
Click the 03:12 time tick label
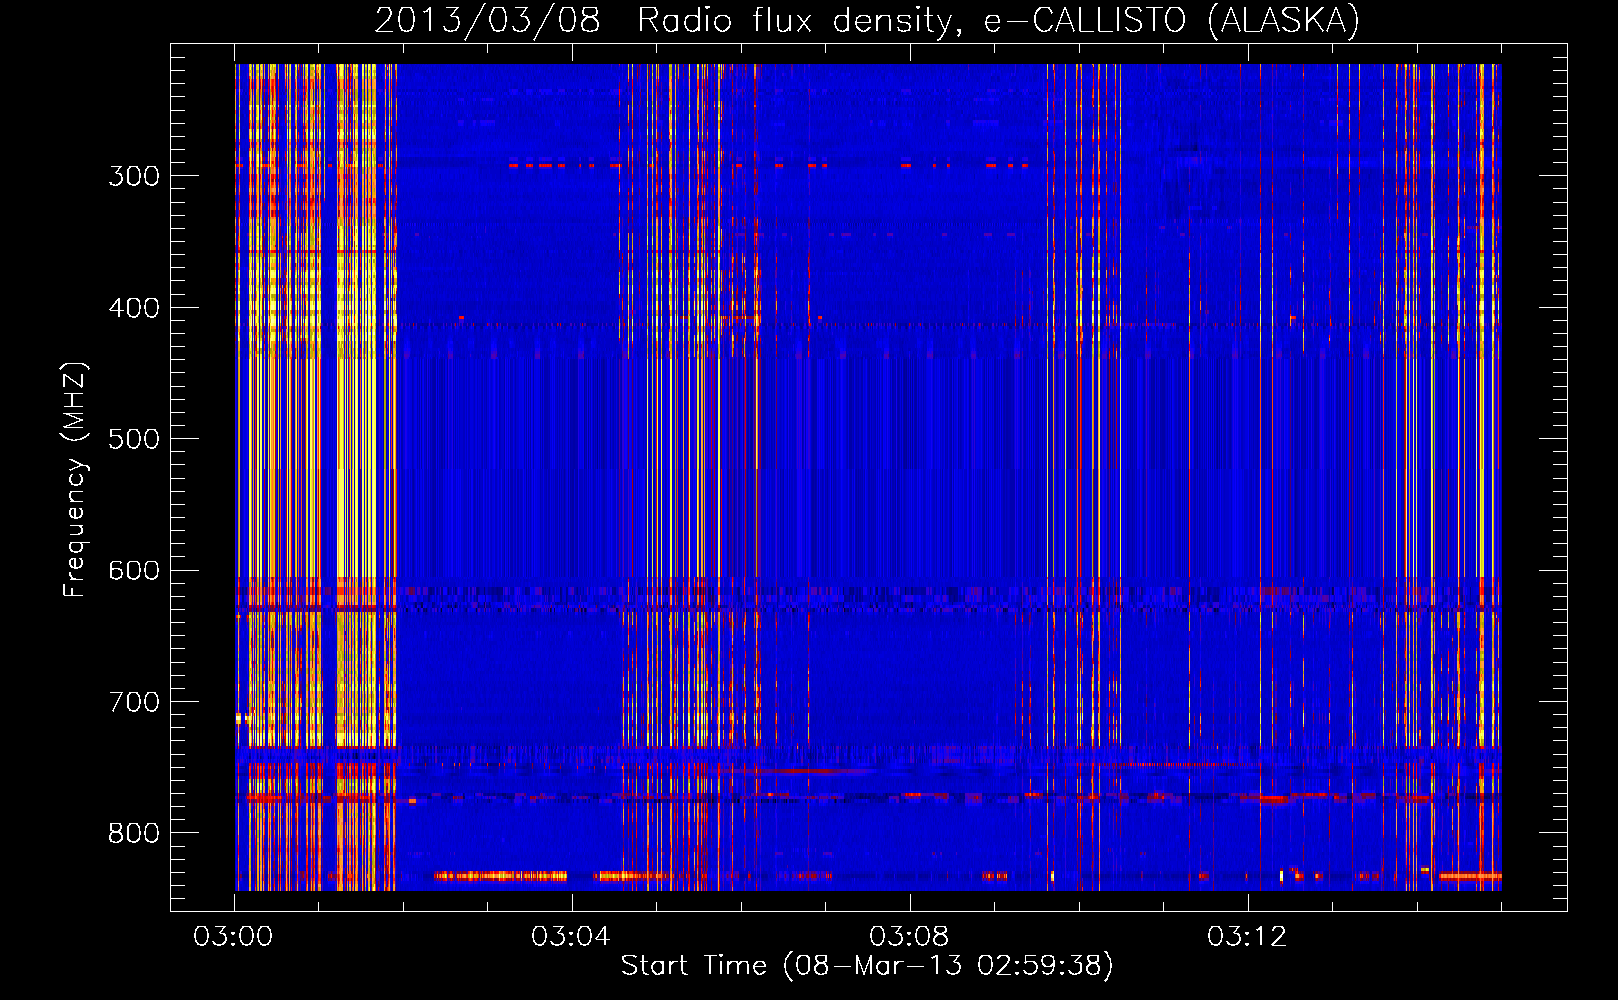(x=1247, y=937)
